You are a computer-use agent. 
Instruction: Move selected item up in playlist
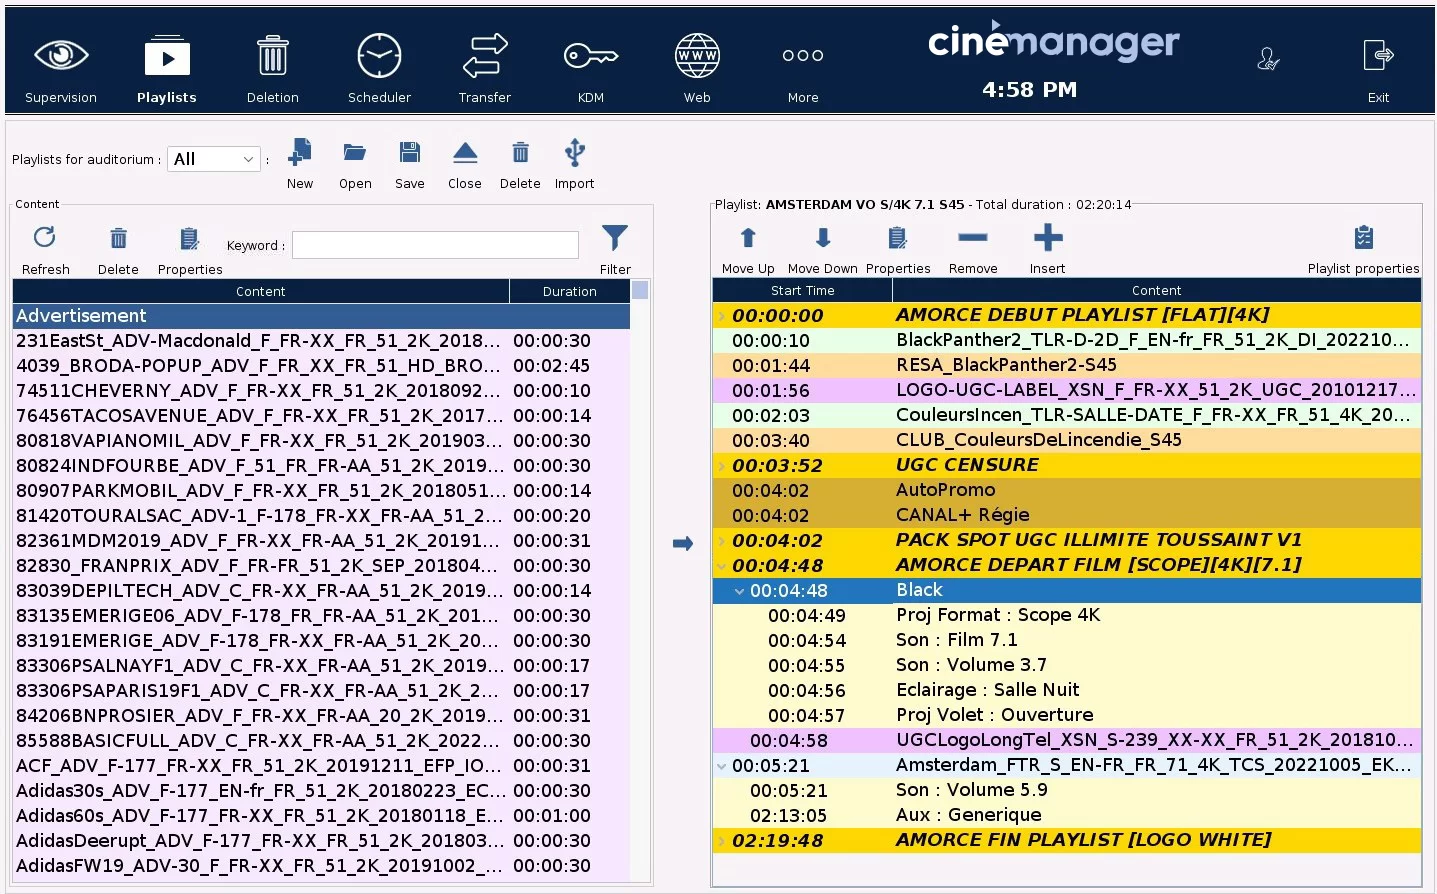point(748,238)
